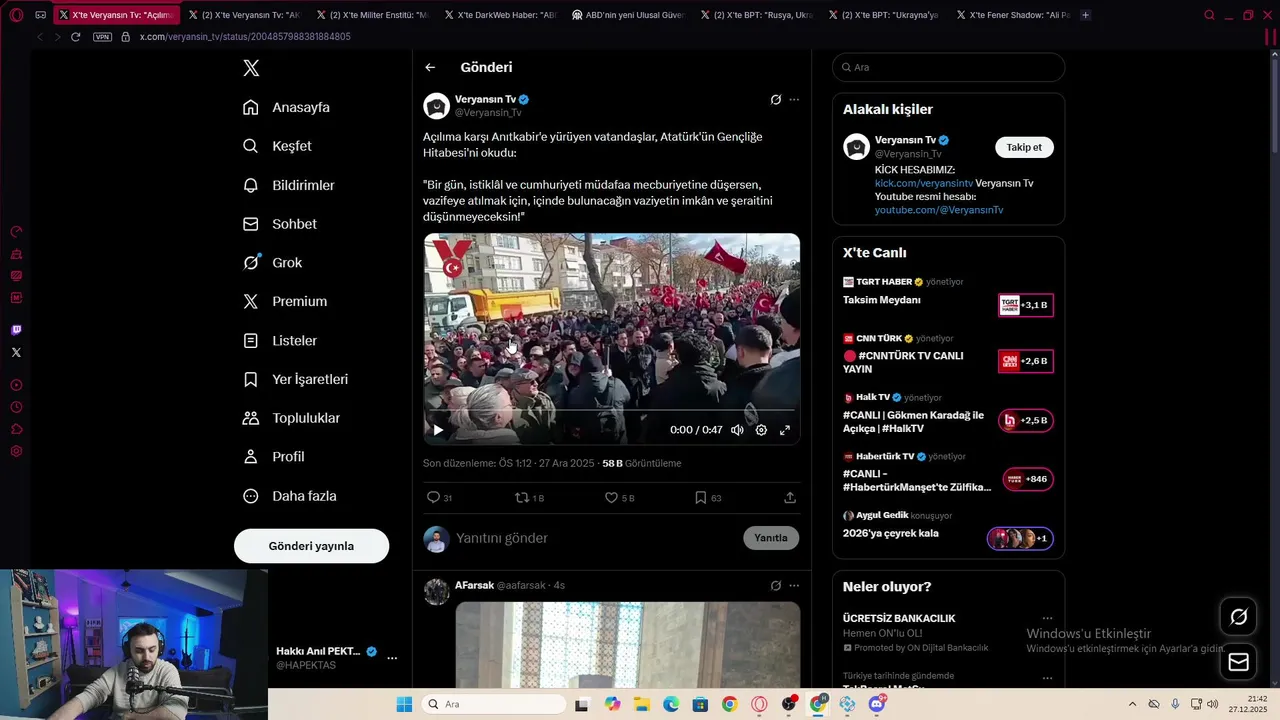The height and width of the screenshot is (720, 1280).
Task: Switch to BPT Rusya tab
Action: (755, 15)
